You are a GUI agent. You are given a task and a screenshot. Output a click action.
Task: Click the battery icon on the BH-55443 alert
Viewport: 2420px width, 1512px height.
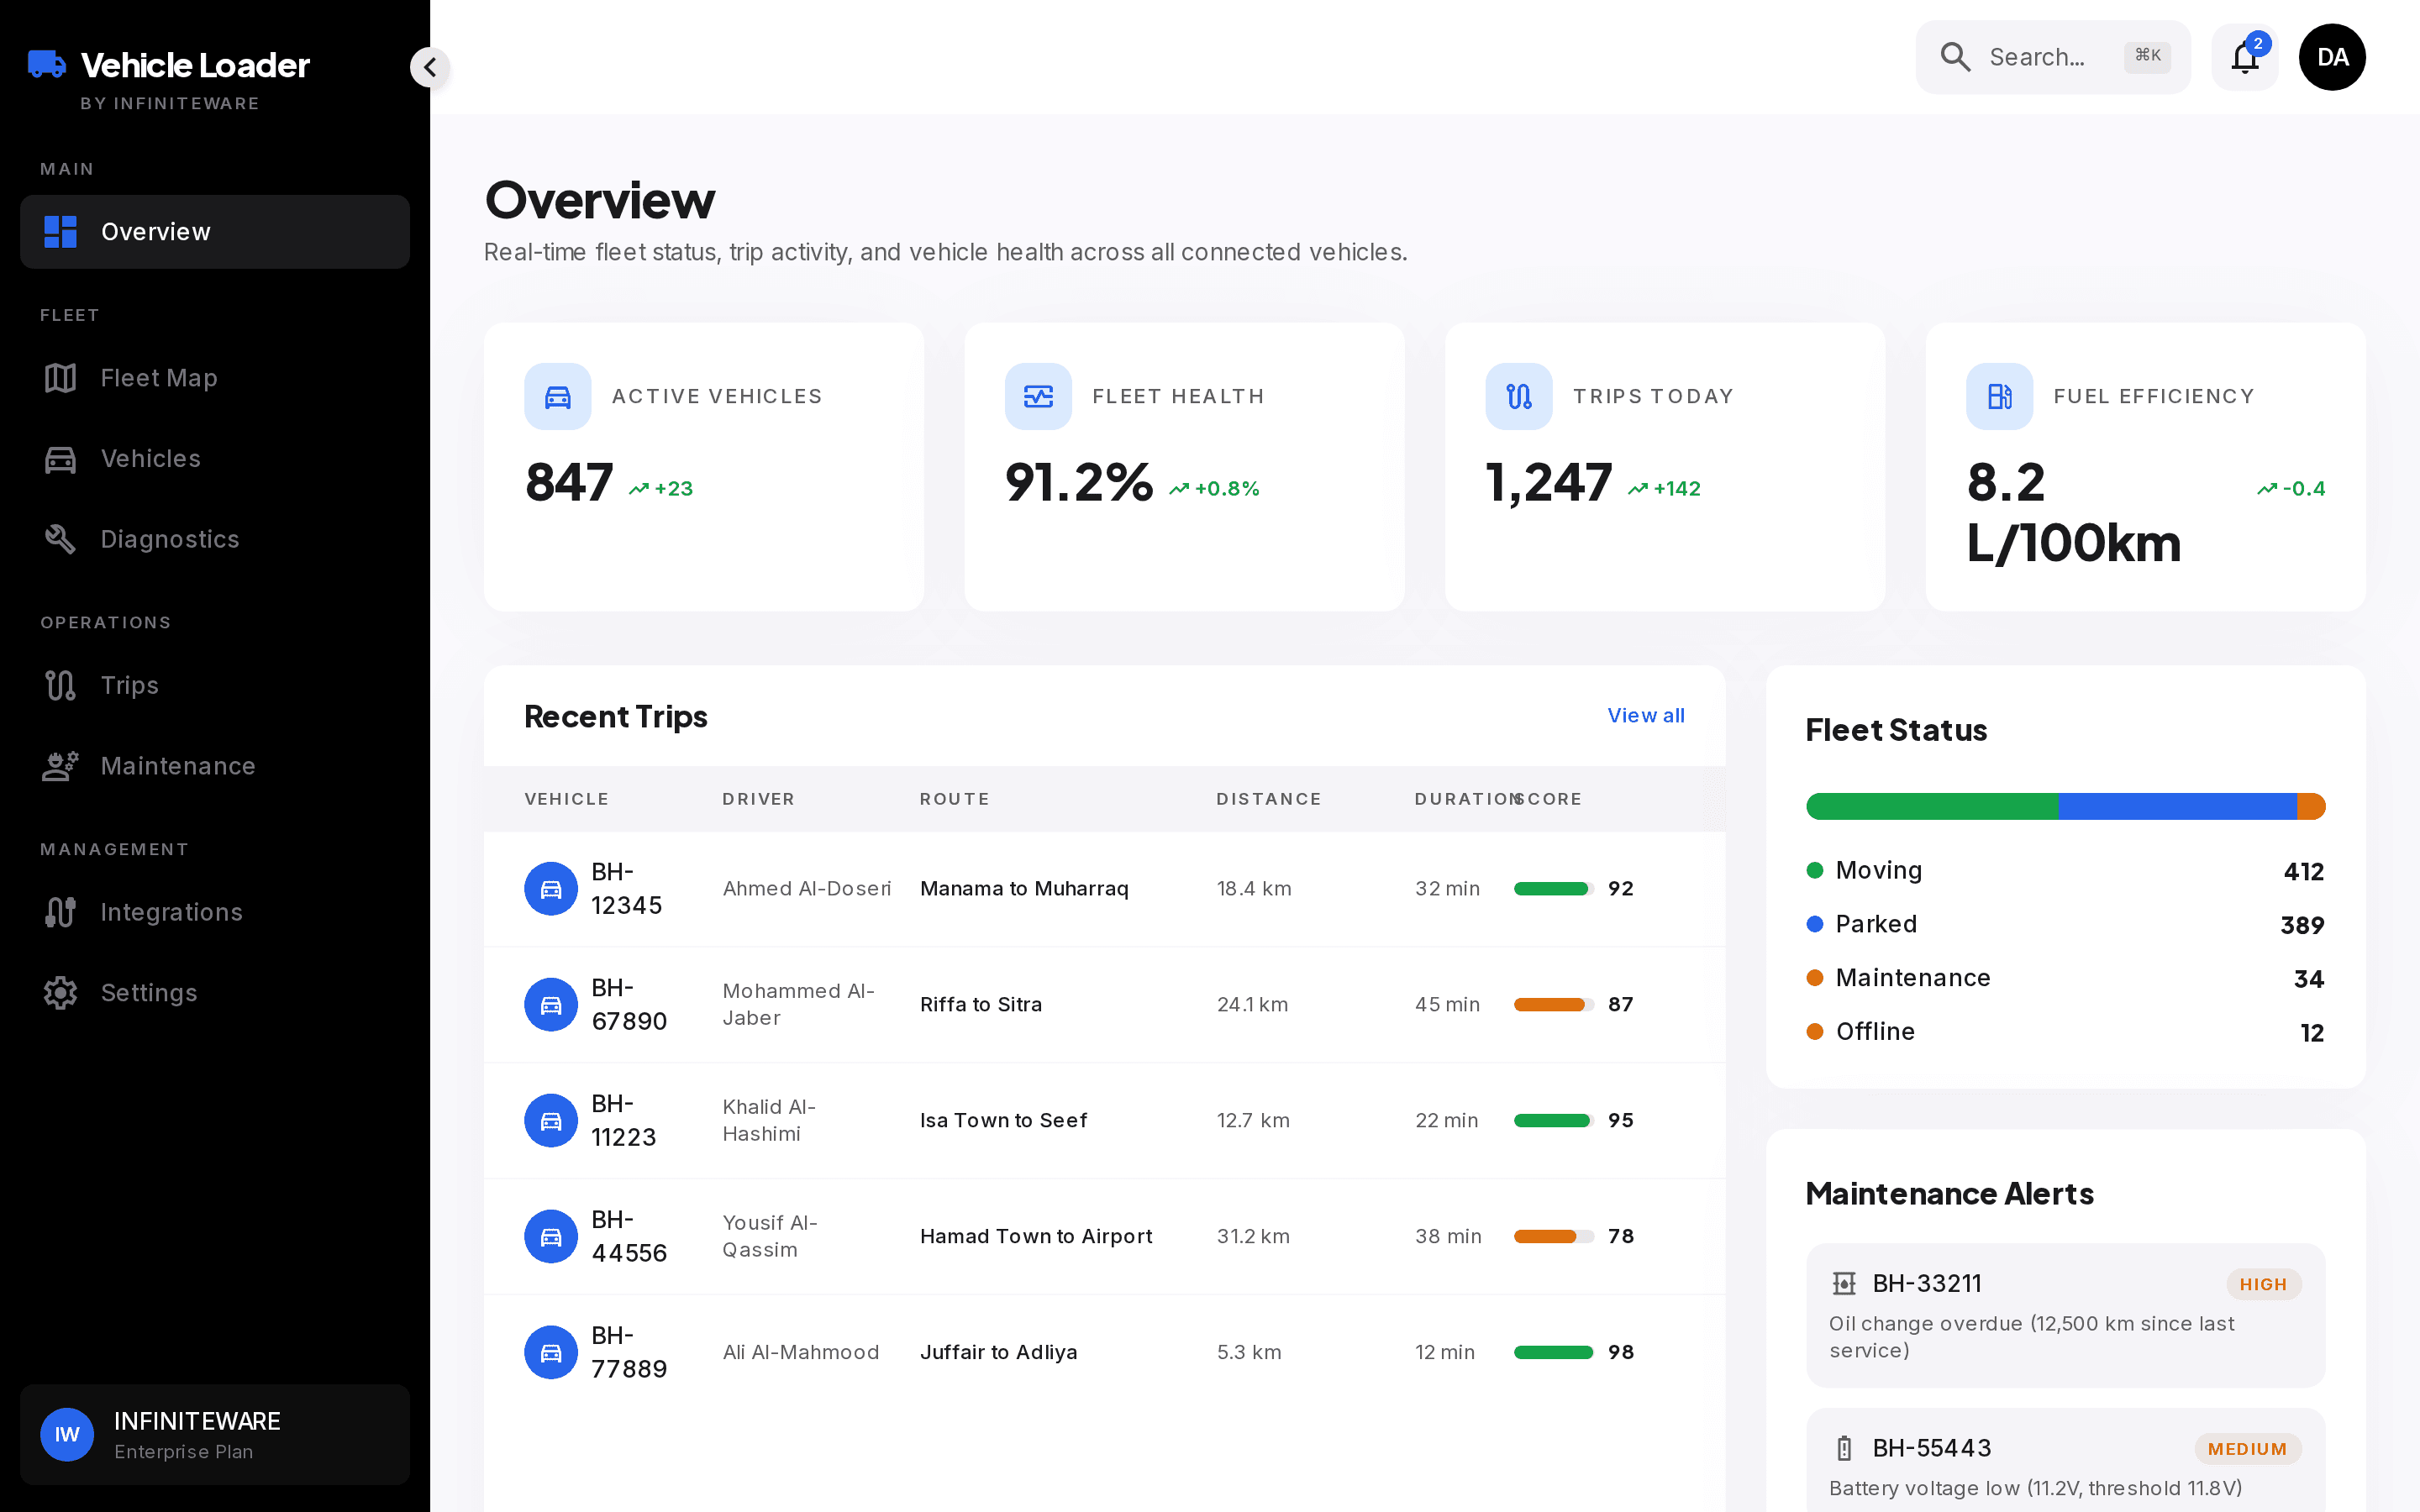(x=1844, y=1448)
